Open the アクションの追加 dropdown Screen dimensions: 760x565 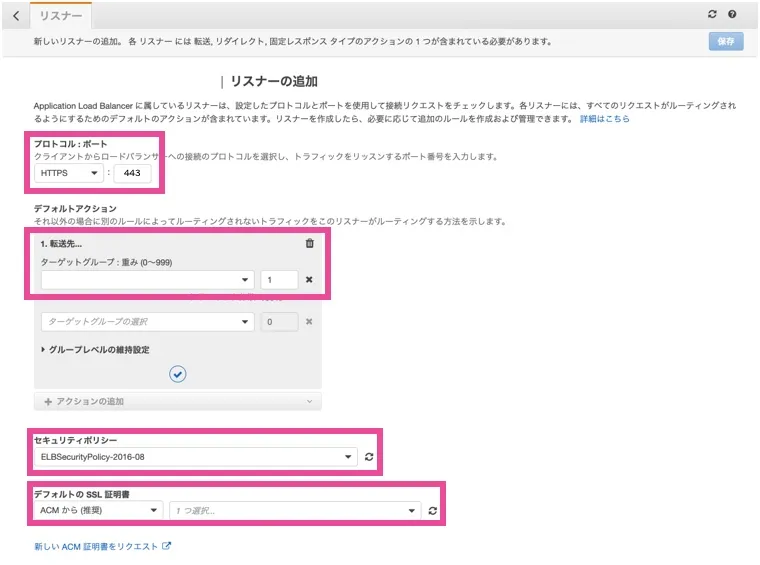pos(177,401)
